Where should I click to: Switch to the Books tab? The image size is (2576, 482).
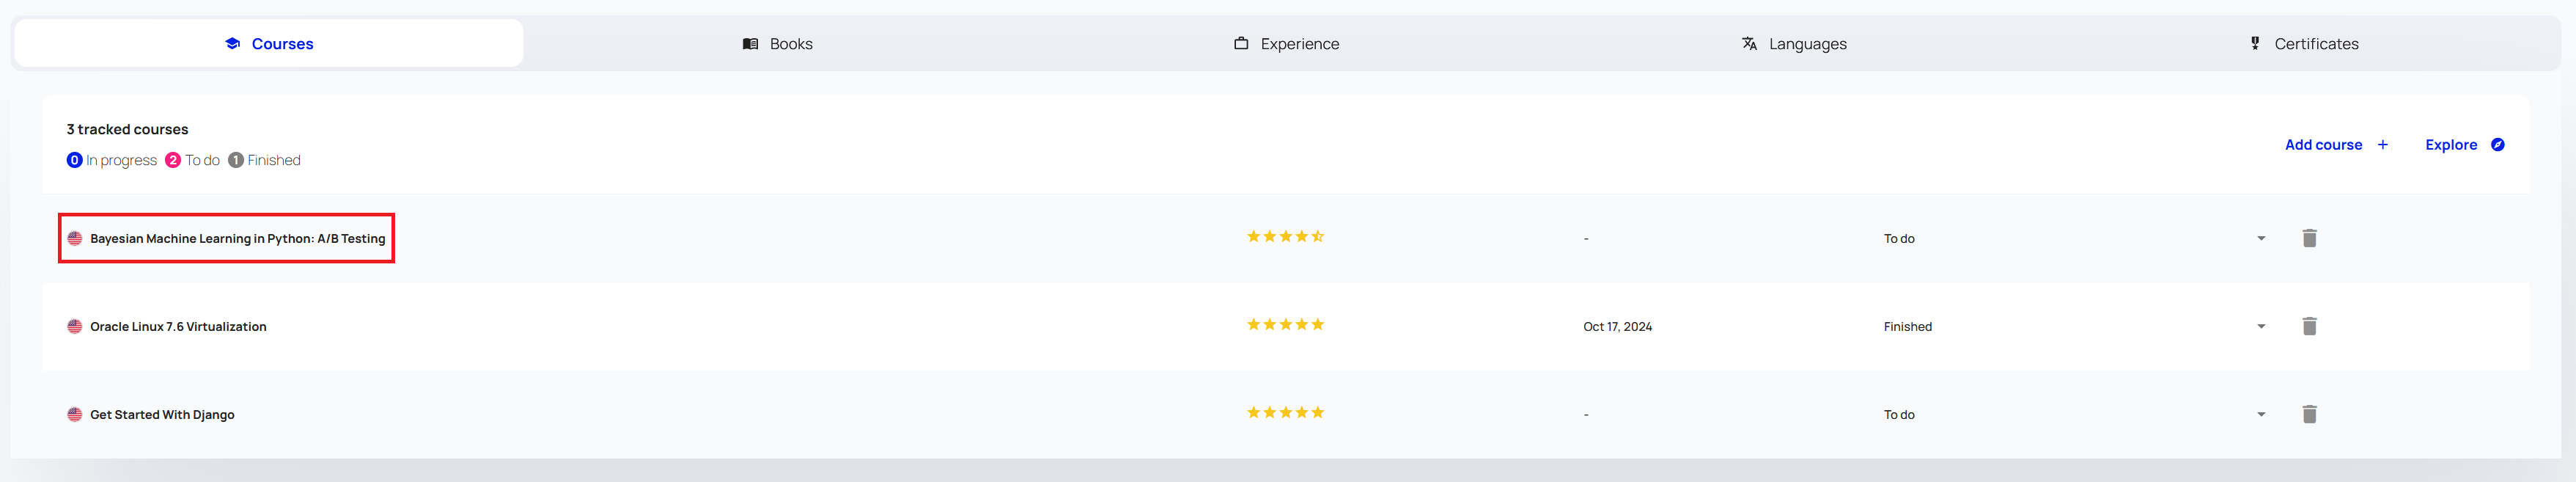tap(778, 44)
